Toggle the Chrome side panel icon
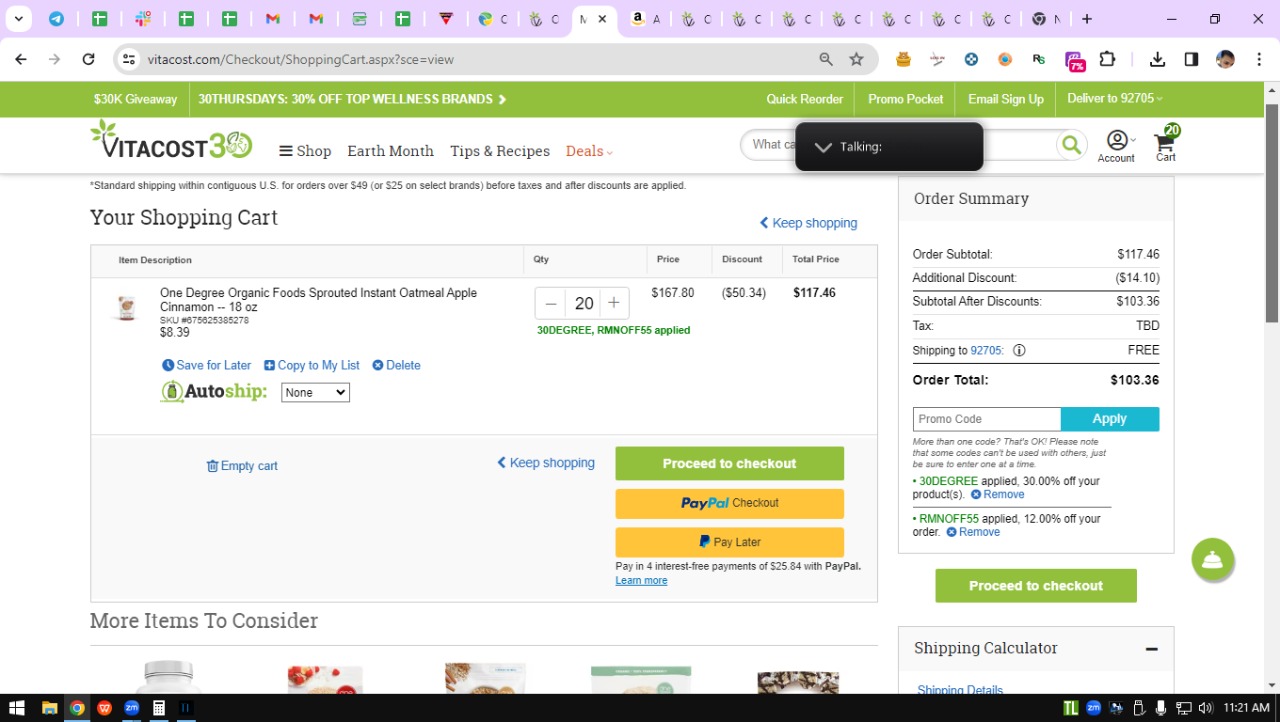1280x722 pixels. click(1191, 59)
